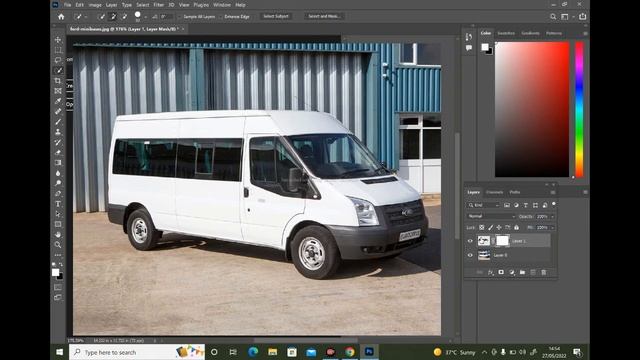Select the Hand tool
Screen dimensions: 640x360
(58, 234)
